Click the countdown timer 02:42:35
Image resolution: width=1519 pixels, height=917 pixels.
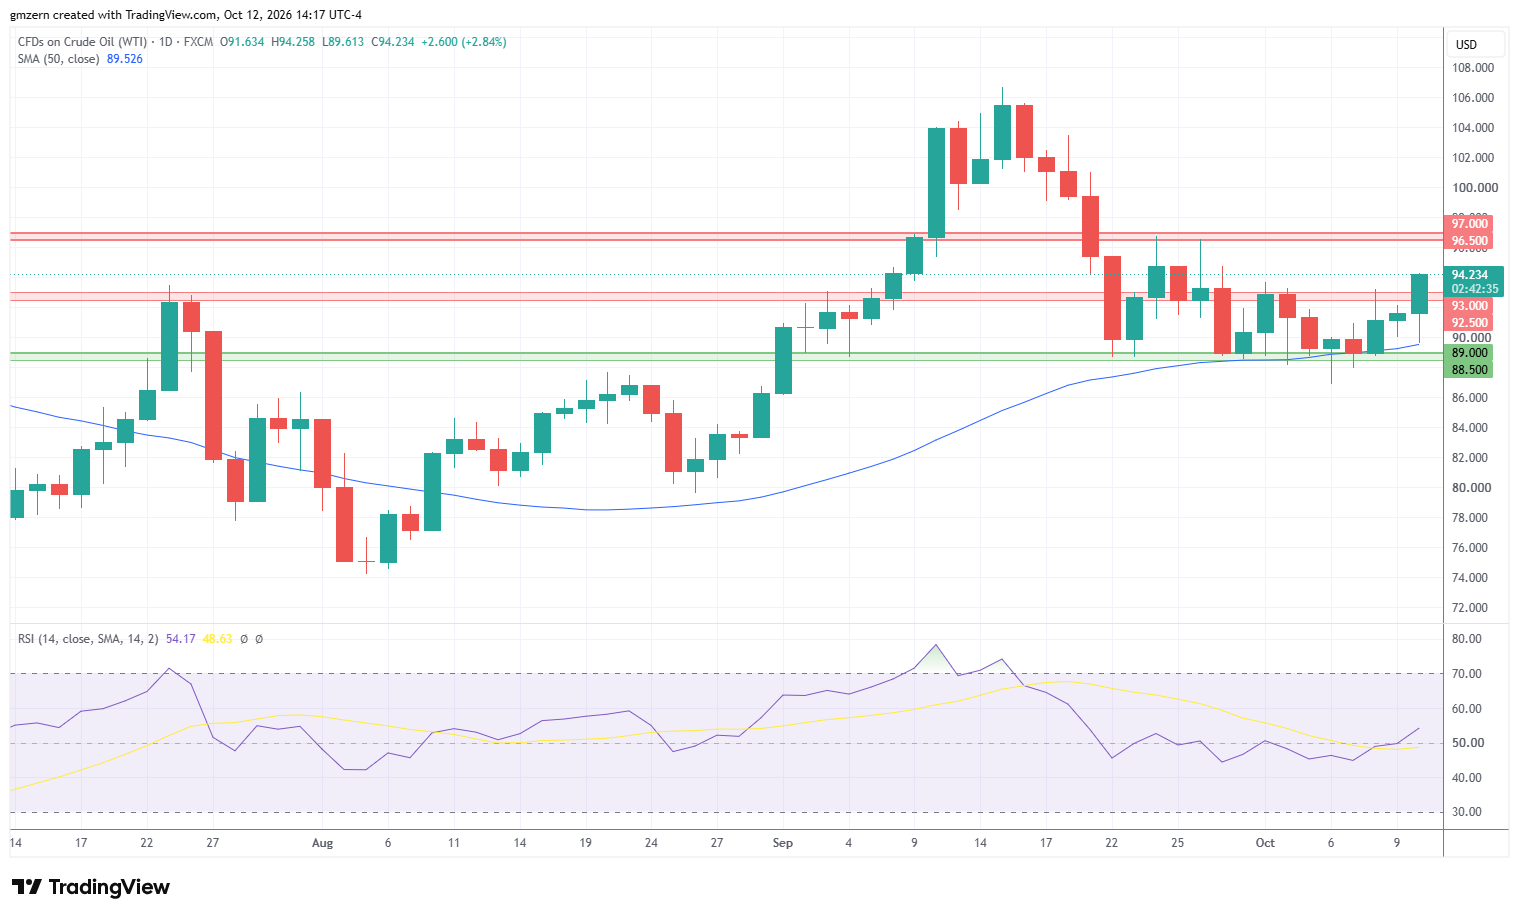(1475, 289)
